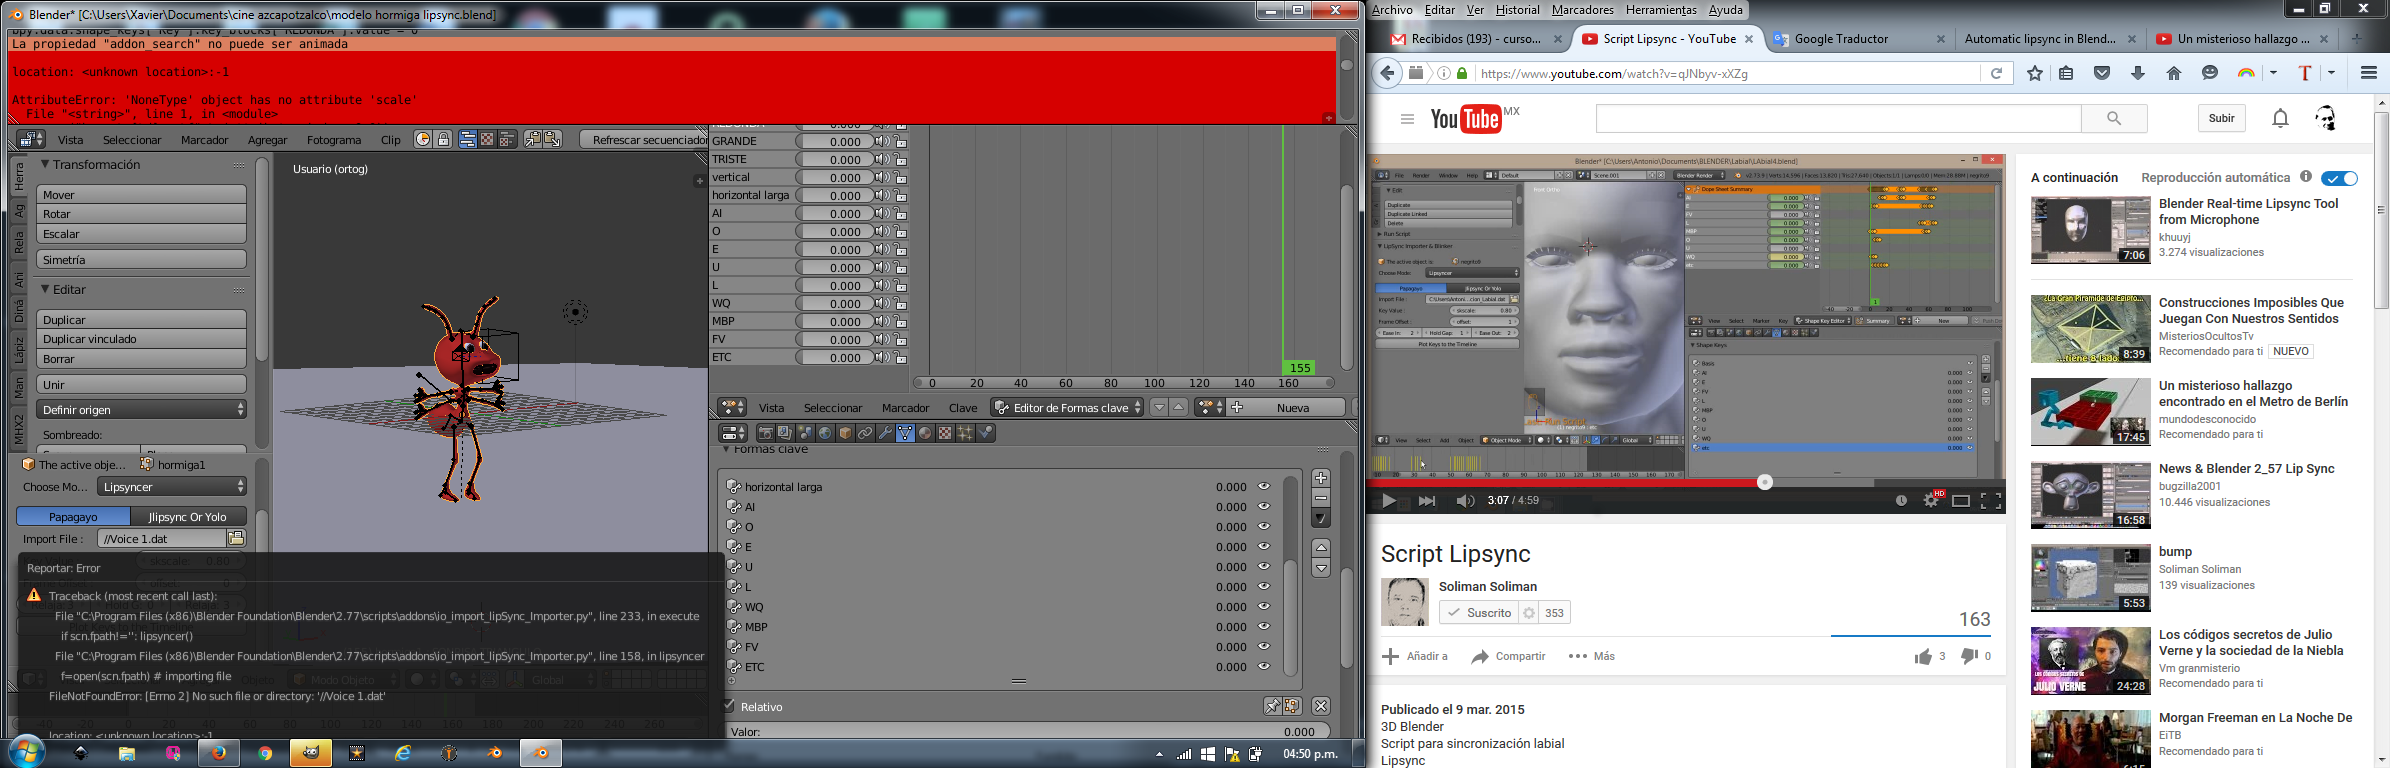The image size is (2390, 768).
Task: Toggle visibility of MBP shape key
Action: [x=1264, y=627]
